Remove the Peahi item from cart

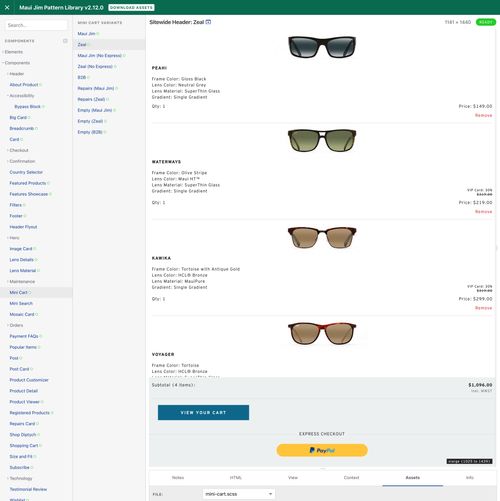pyautogui.click(x=483, y=115)
